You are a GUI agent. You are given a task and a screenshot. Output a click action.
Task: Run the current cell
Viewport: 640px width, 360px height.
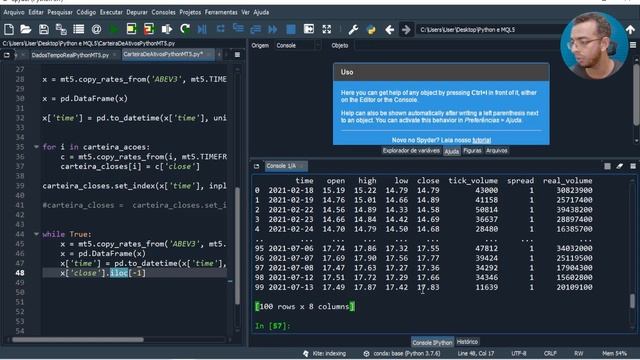pyautogui.click(x=131, y=29)
